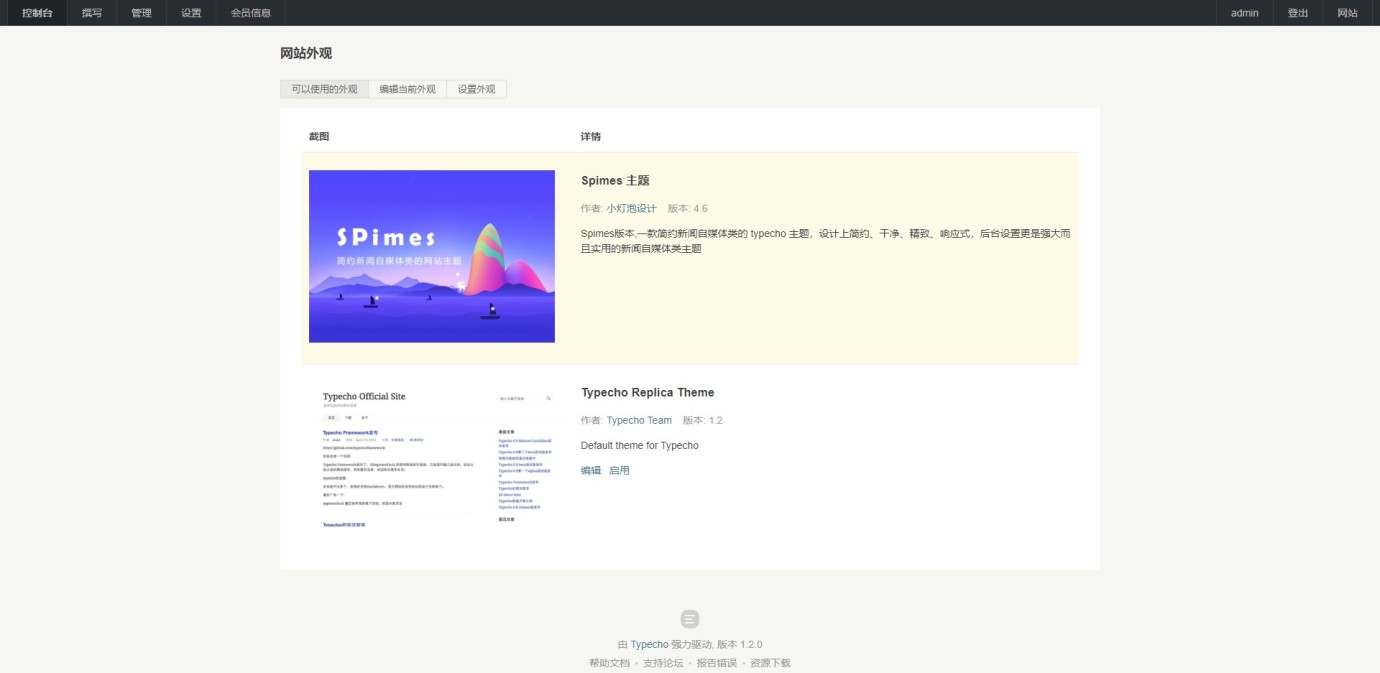Open author link 小灯泡设计
Image resolution: width=1380 pixels, height=673 pixels.
coord(631,208)
